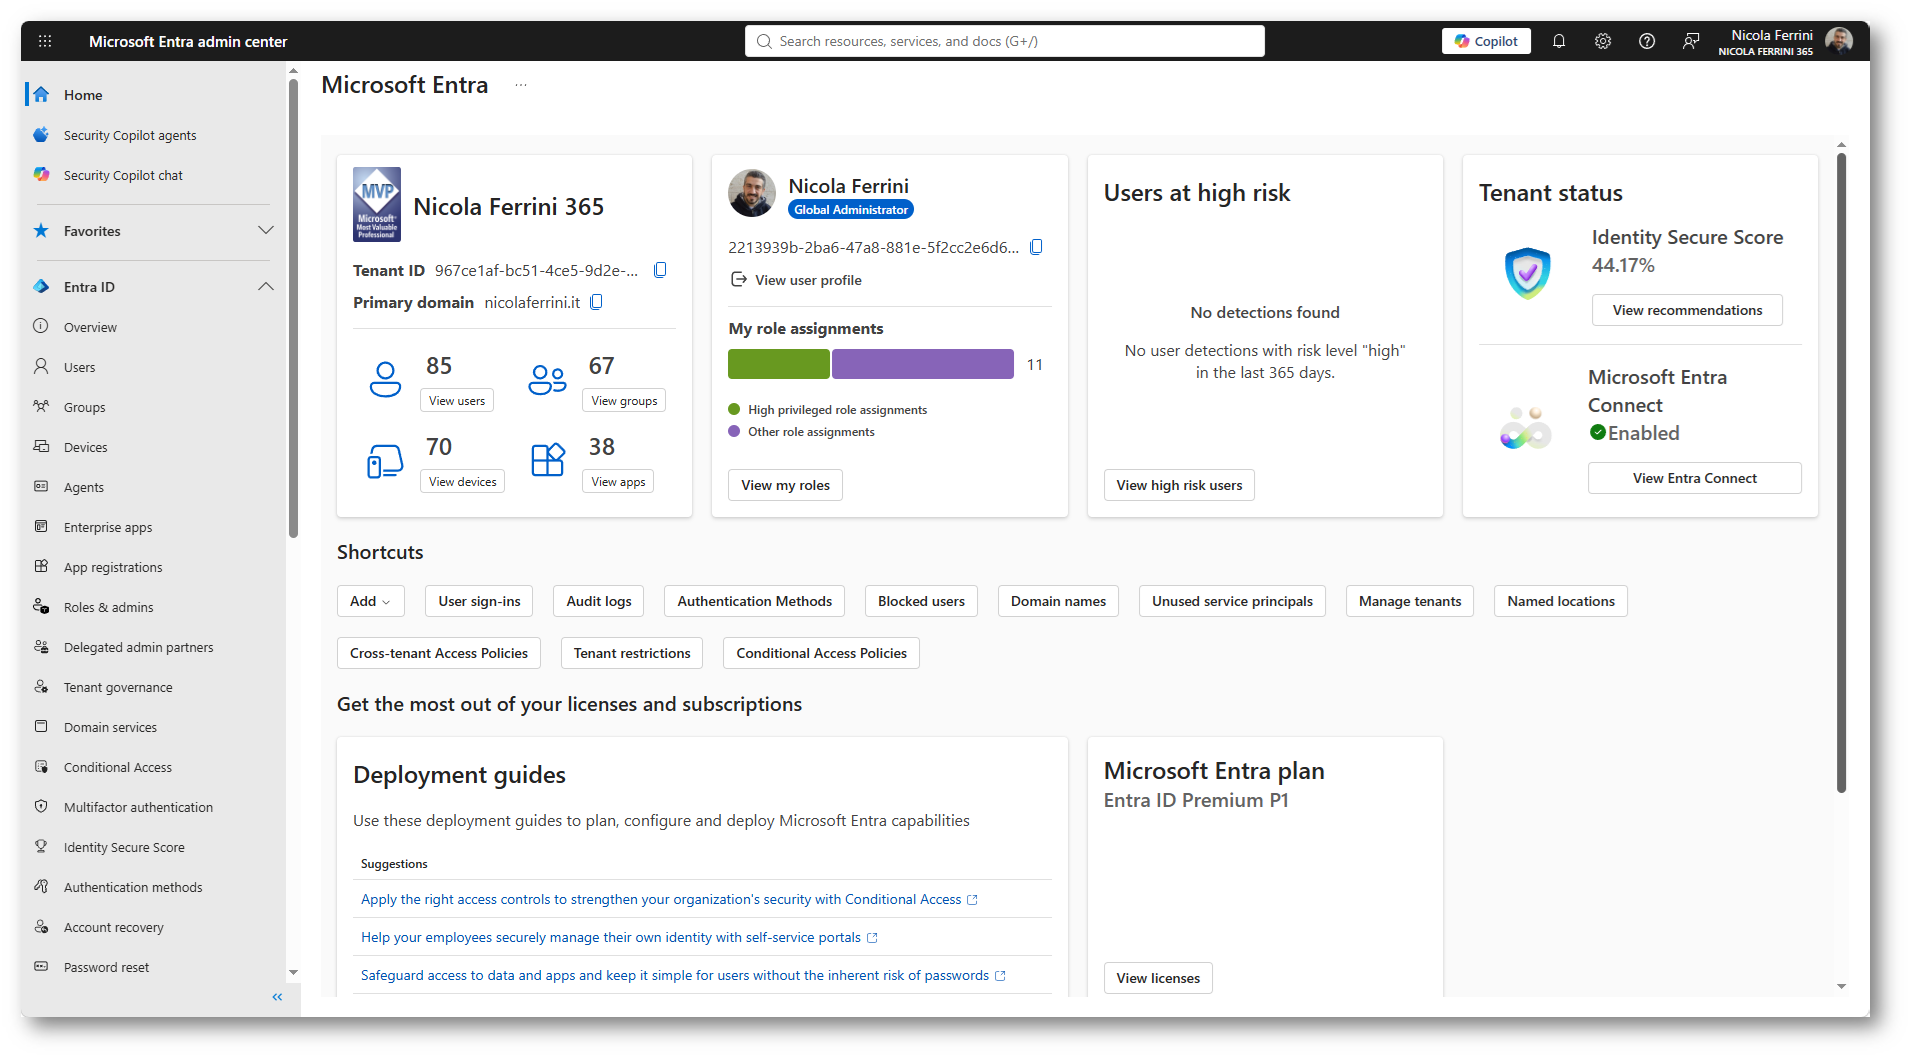
Task: Click the main content vertical scrollbar
Action: tap(1841, 473)
